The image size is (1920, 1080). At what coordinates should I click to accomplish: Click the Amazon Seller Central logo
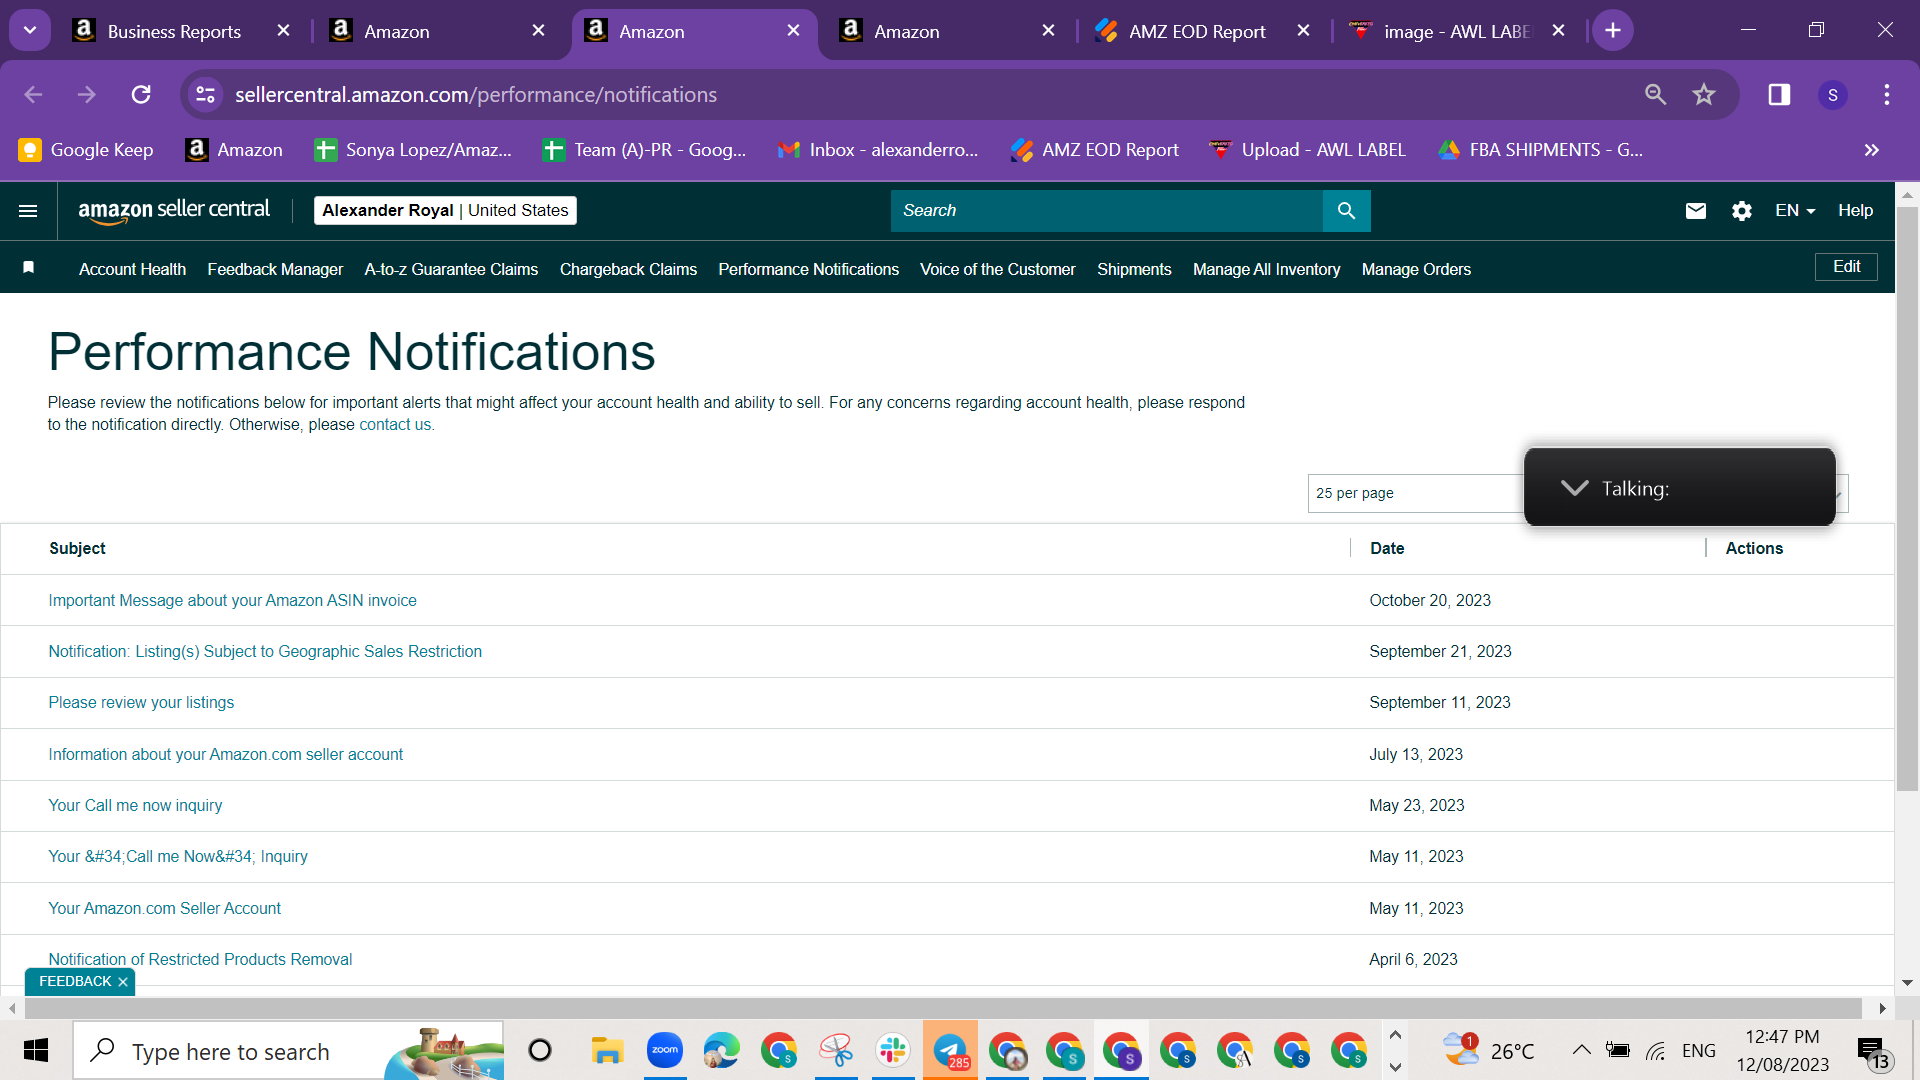click(174, 211)
